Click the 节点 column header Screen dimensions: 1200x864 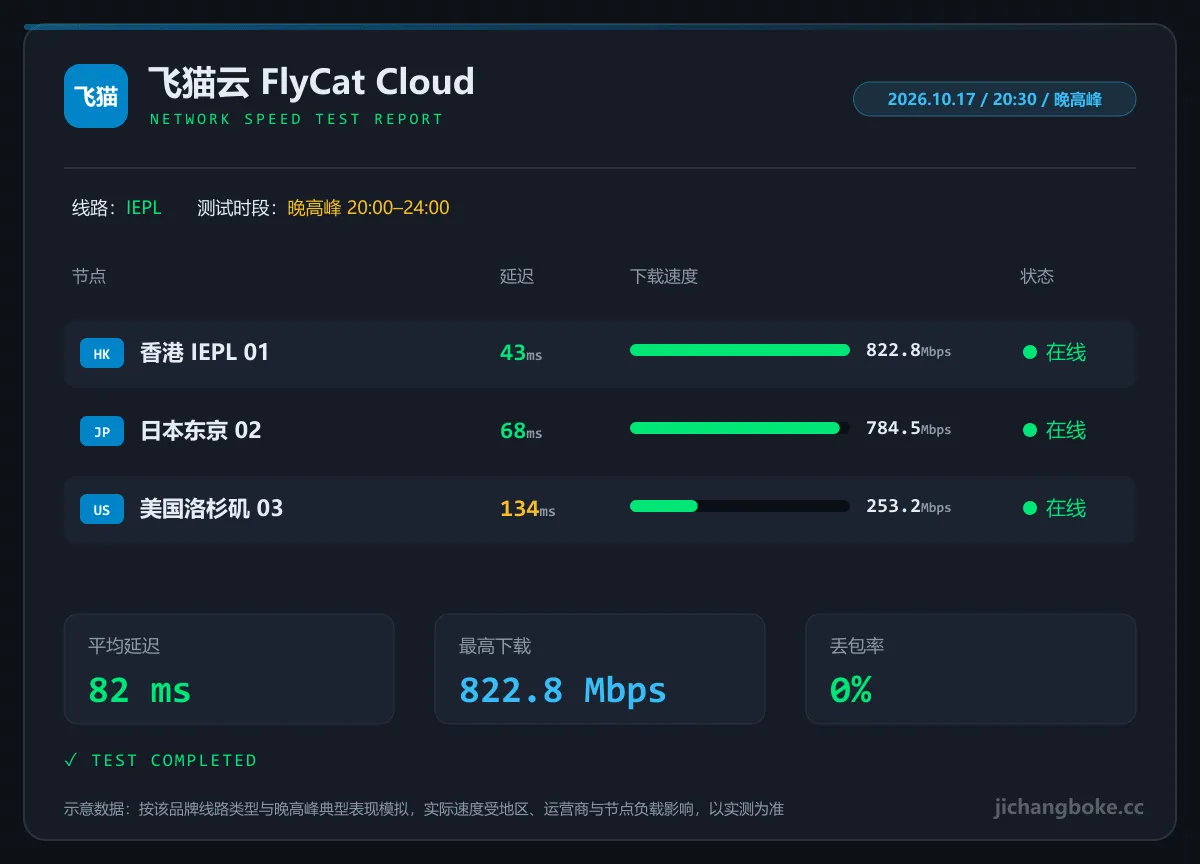pyautogui.click(x=89, y=276)
